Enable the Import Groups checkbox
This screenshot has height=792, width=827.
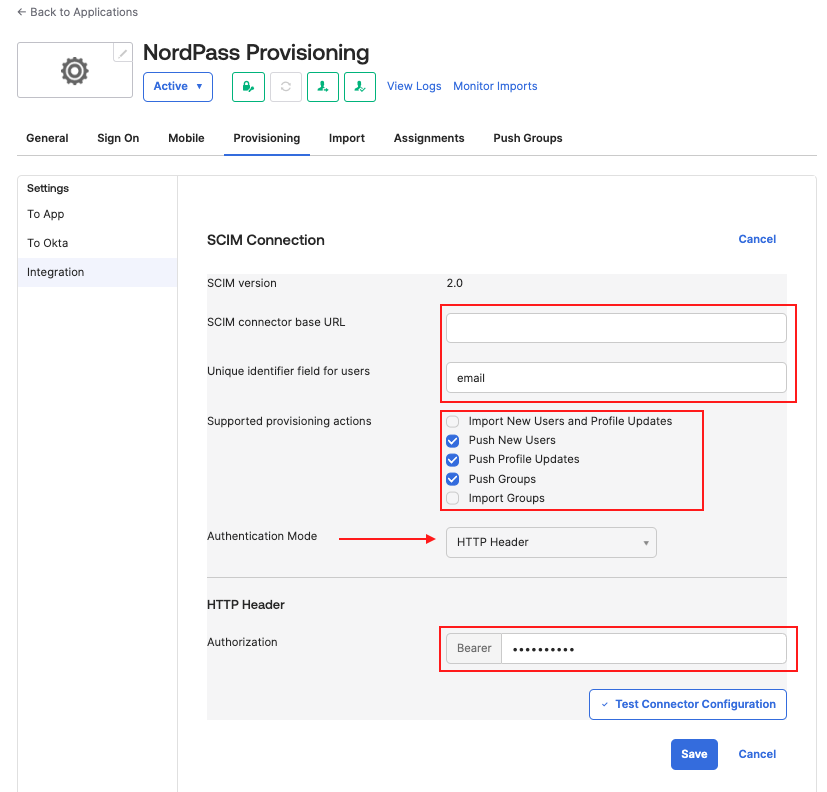click(x=453, y=498)
